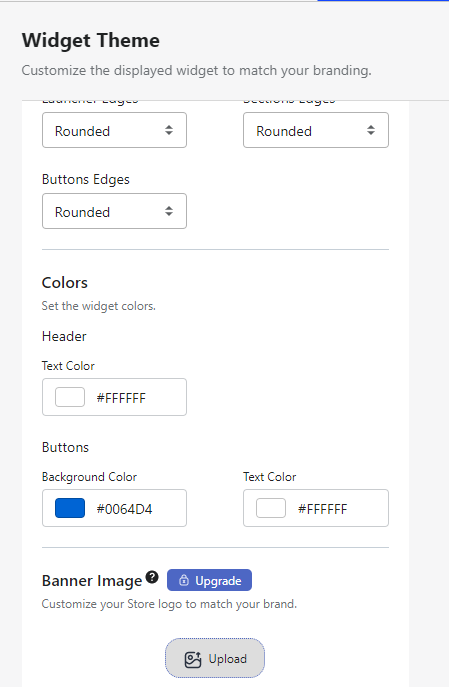
Task: Click the arrows icon on the Buttons Edges dropdown
Action: tap(169, 211)
